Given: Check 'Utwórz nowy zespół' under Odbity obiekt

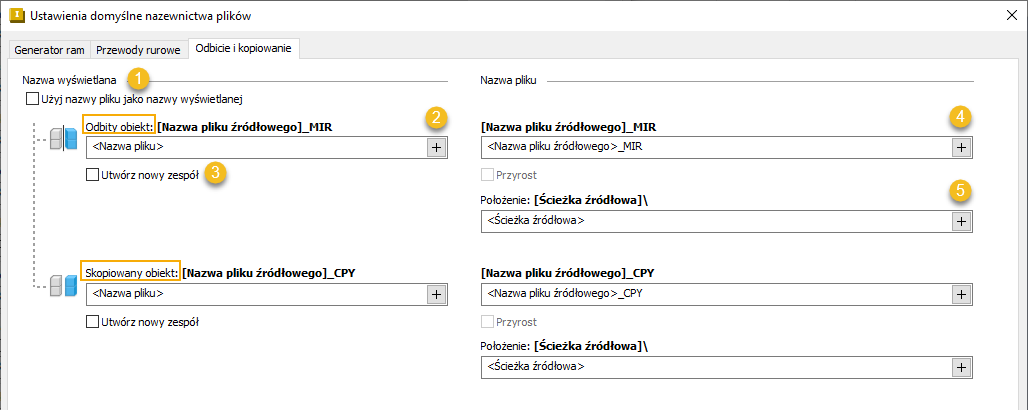Looking at the screenshot, I should click(93, 175).
